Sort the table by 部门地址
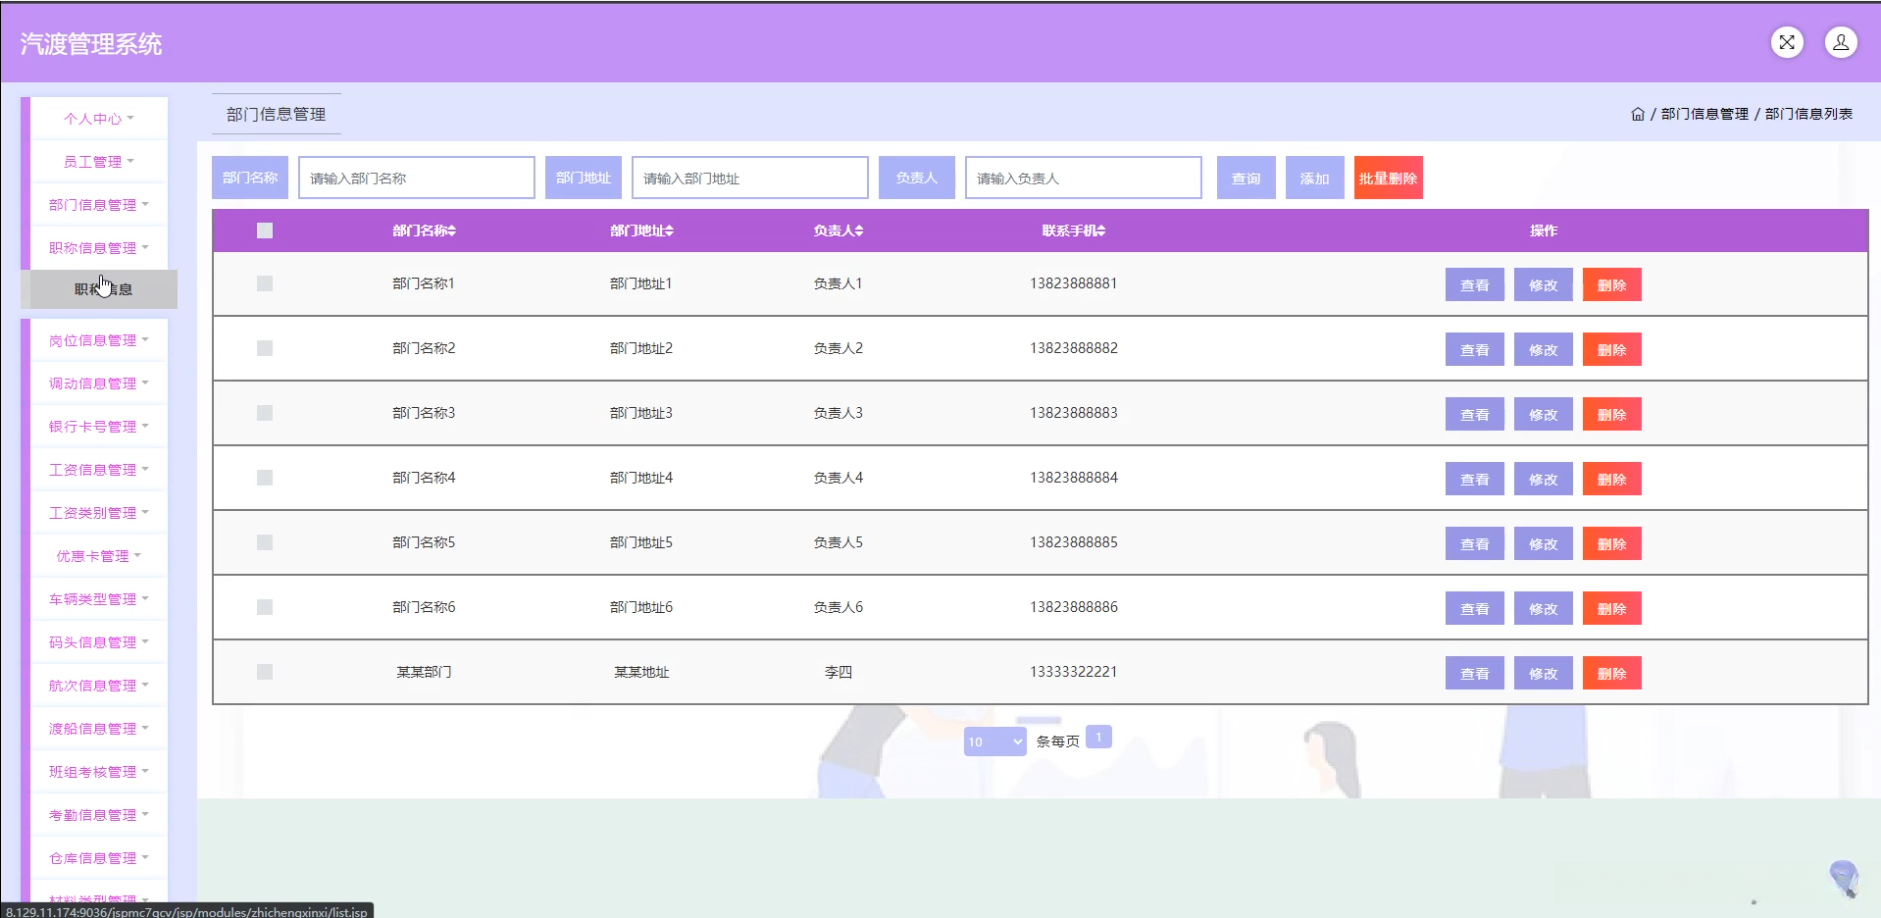This screenshot has width=1881, height=918. [642, 231]
